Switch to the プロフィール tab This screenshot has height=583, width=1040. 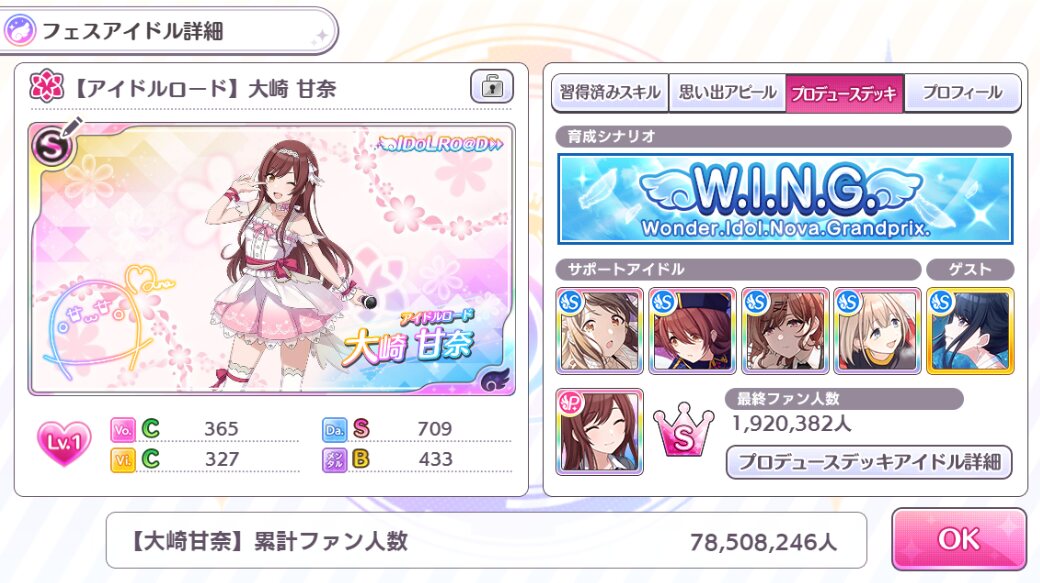962,93
